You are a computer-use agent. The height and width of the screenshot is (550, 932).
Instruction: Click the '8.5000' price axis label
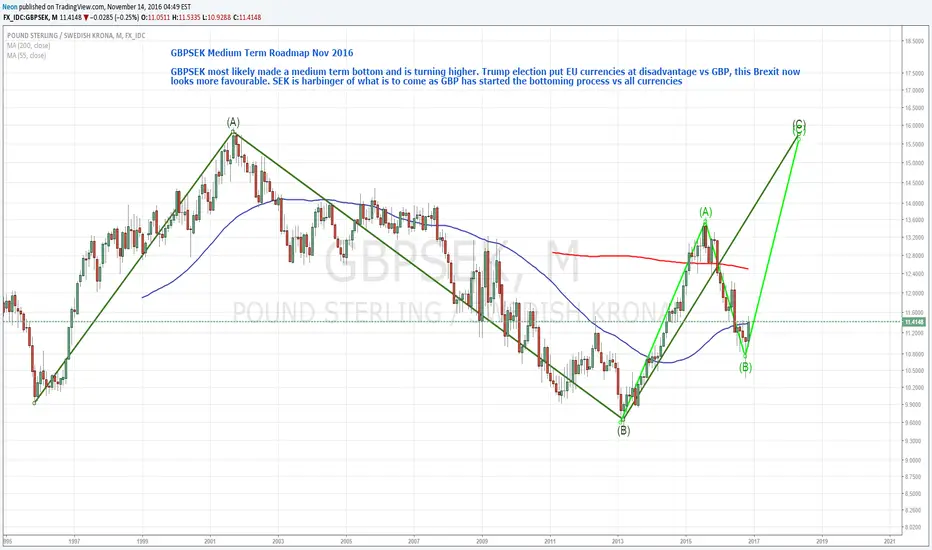914,494
